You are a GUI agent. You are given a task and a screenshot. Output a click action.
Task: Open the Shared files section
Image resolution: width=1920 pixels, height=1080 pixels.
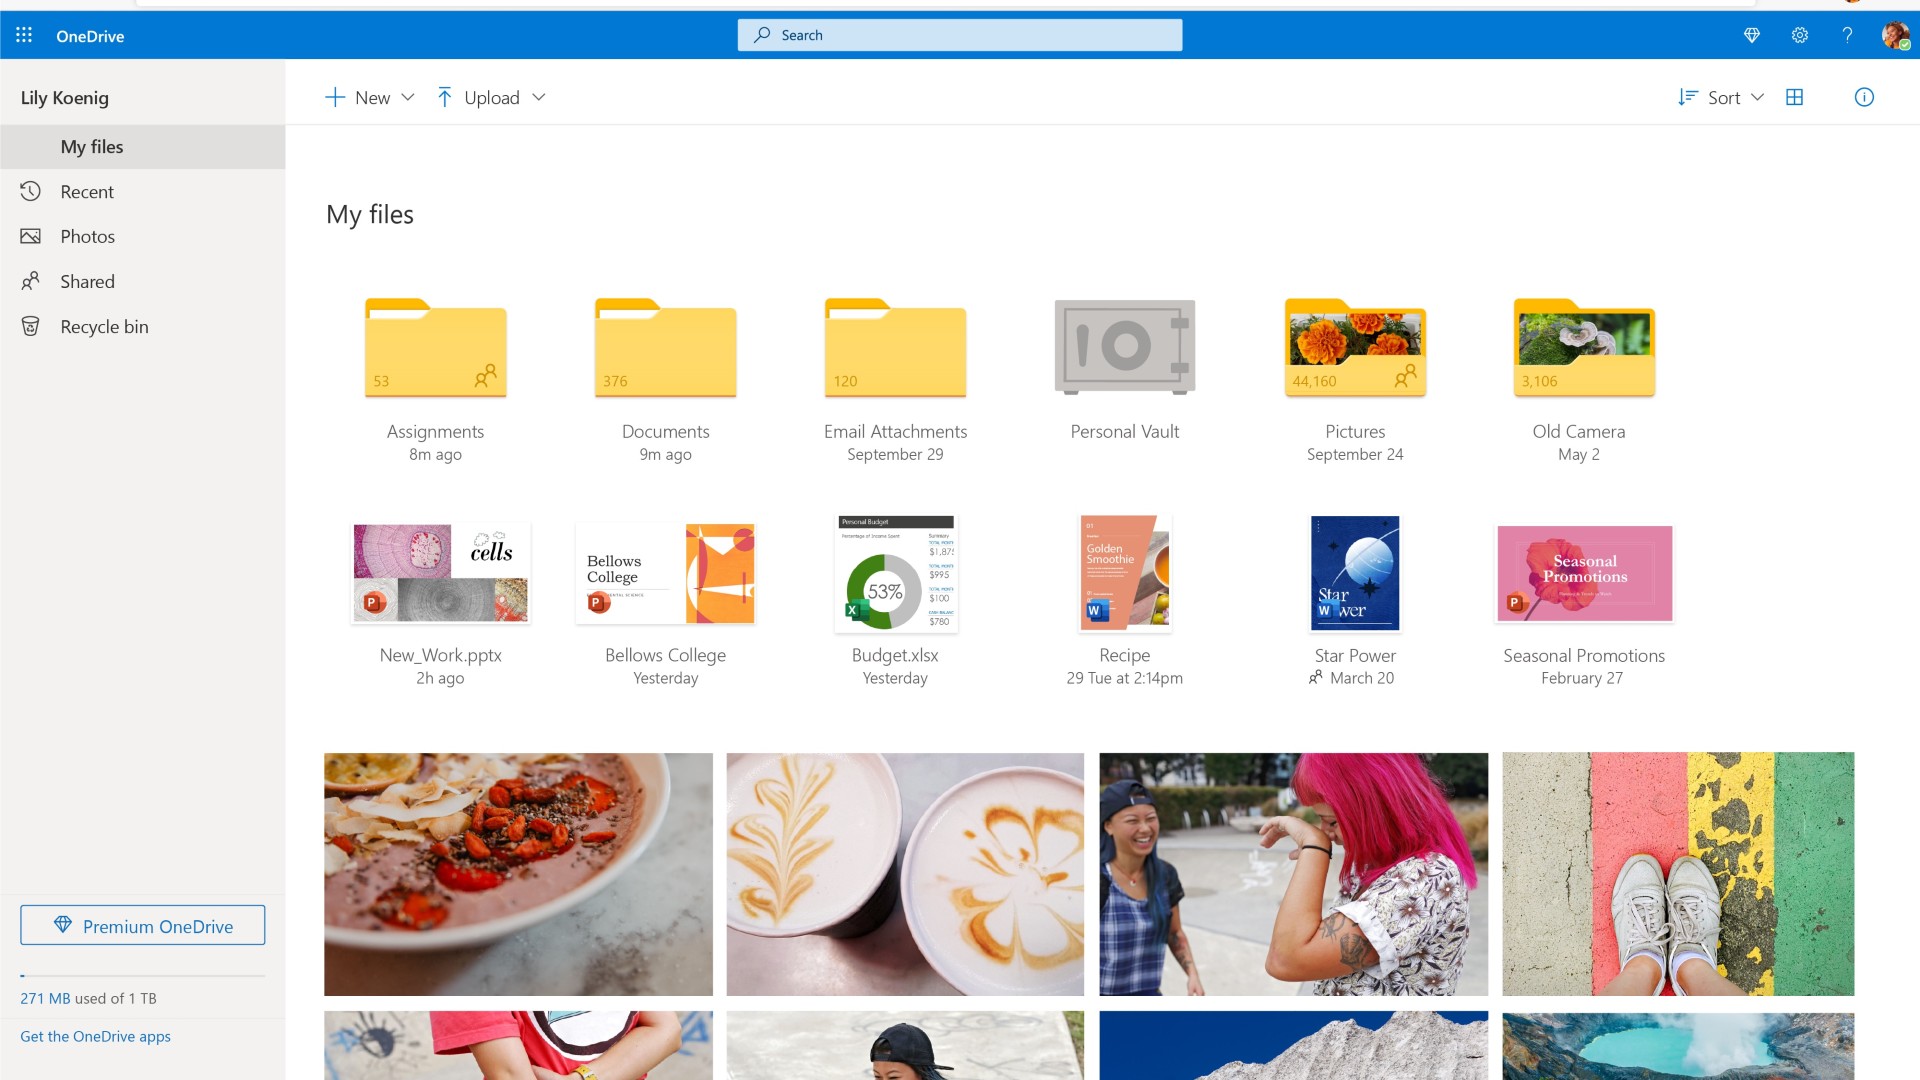[87, 281]
